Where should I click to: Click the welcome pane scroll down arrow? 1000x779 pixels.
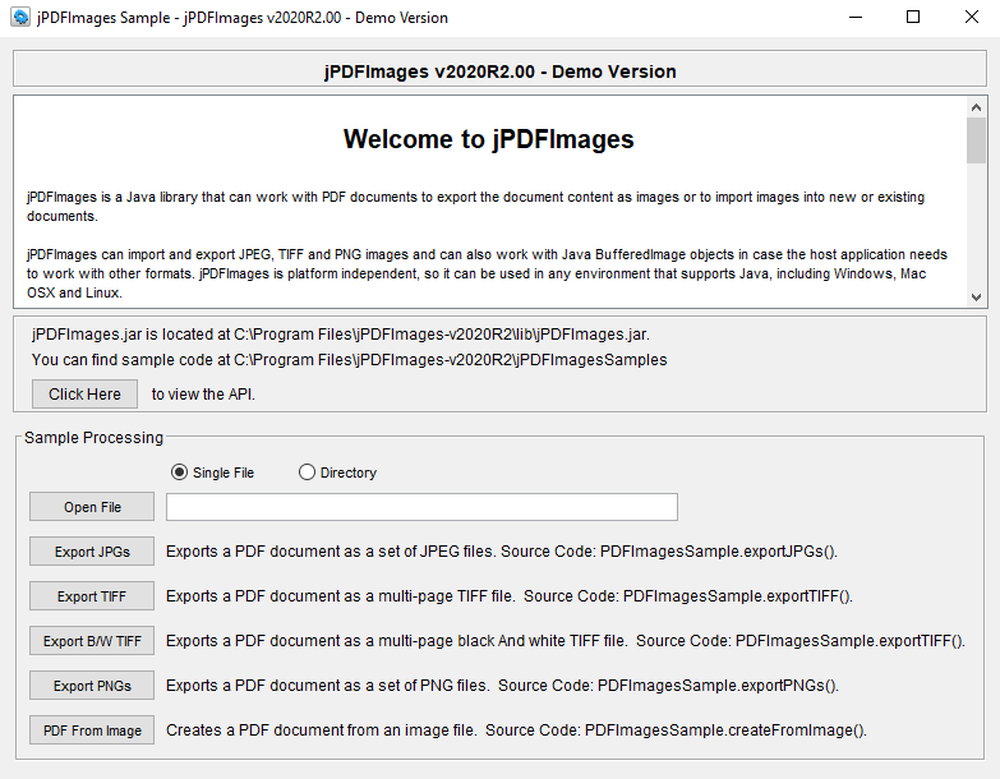point(976,297)
